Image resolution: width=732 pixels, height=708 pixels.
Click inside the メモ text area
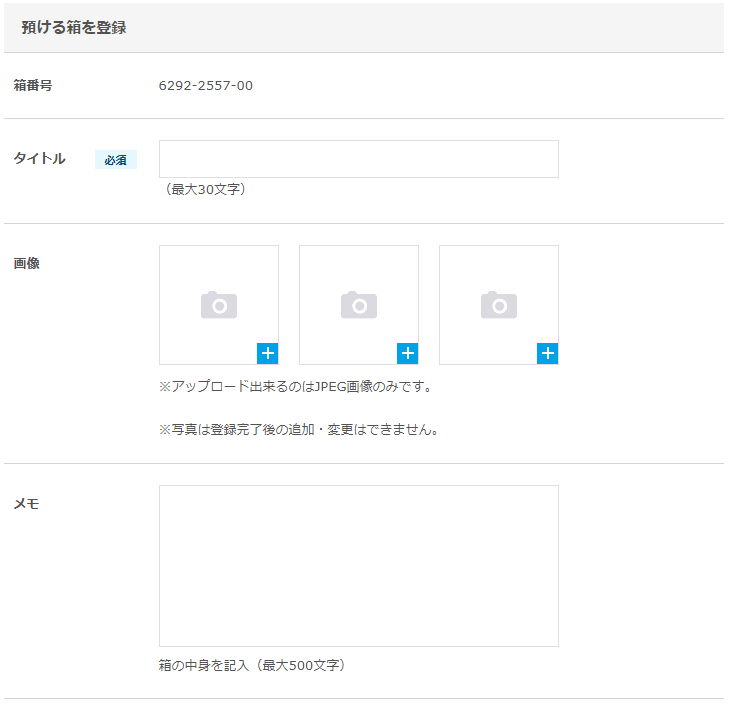[x=358, y=565]
